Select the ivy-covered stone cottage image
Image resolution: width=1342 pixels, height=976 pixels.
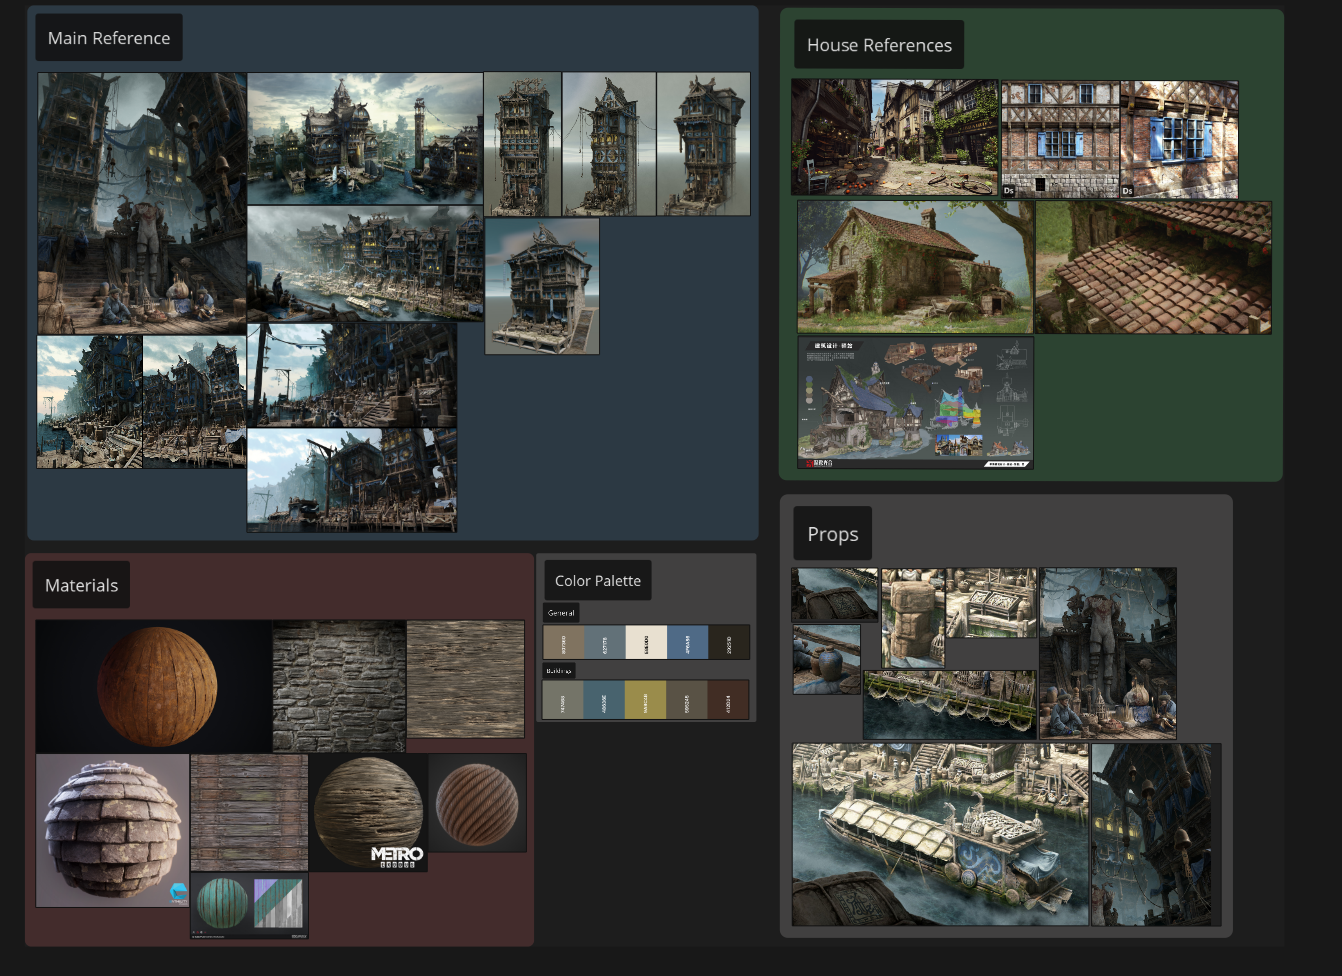915,267
